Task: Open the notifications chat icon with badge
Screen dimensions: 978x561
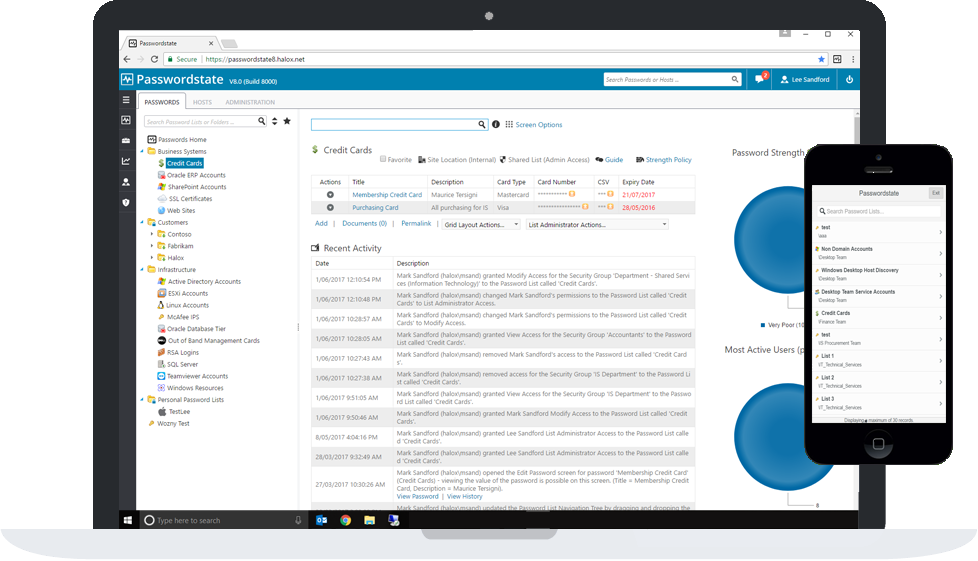Action: pyautogui.click(x=760, y=79)
